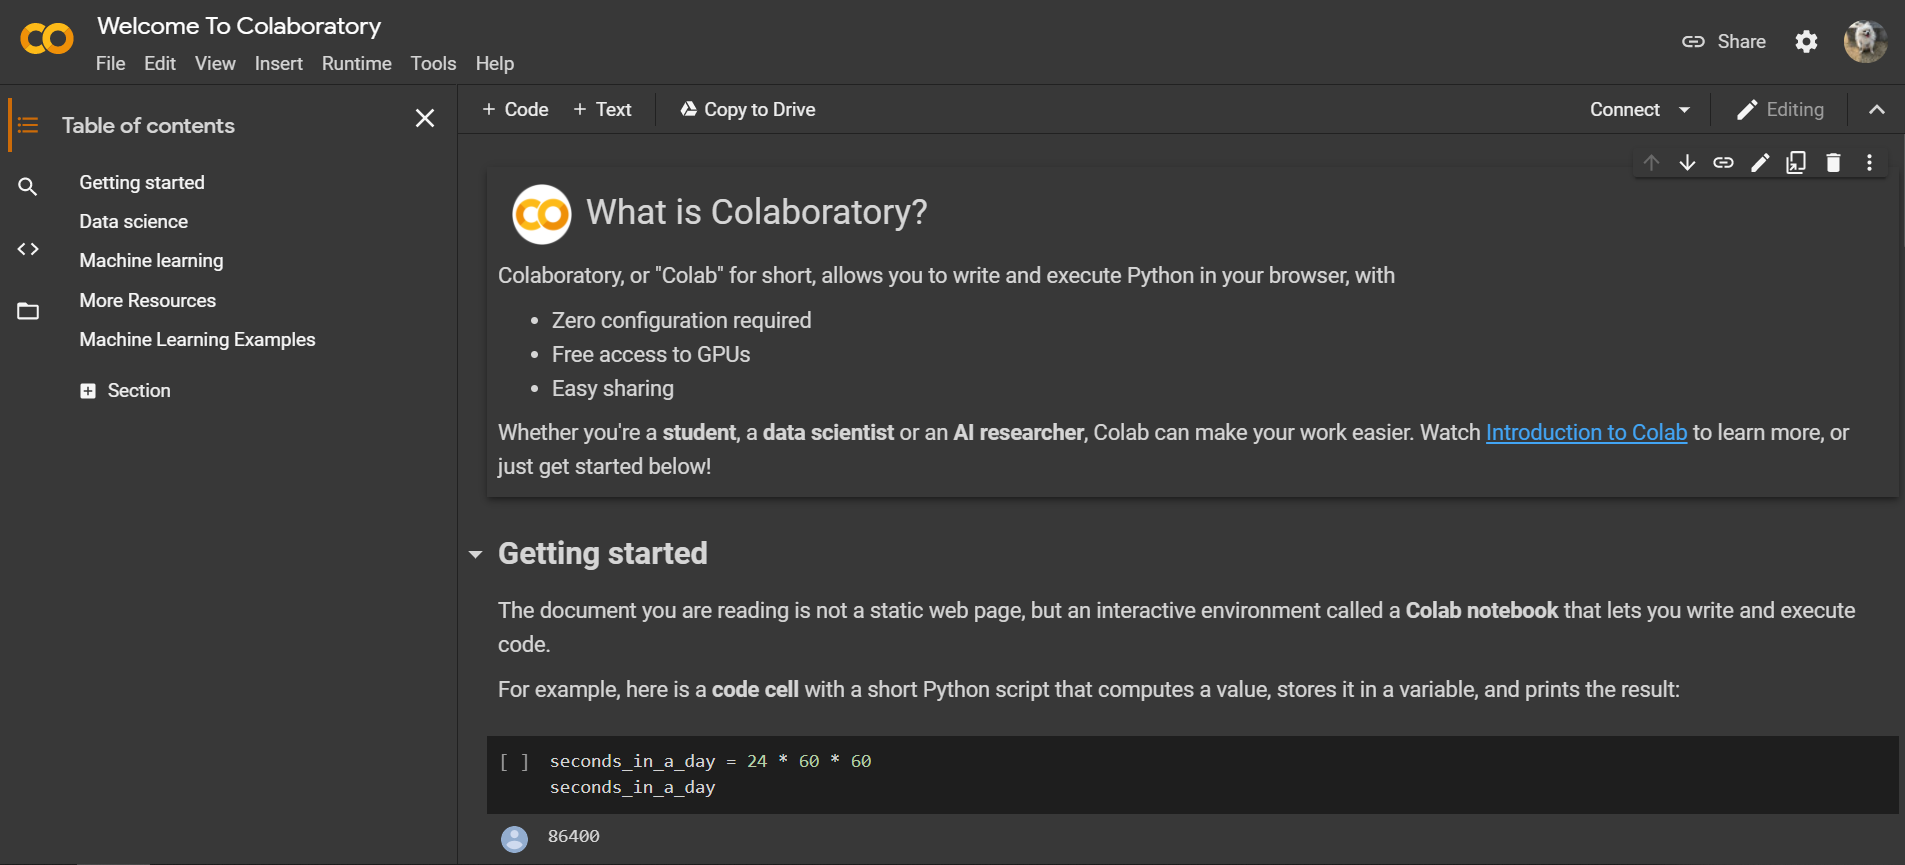1905x865 pixels.
Task: Open the Settings gear icon
Action: 1806,42
